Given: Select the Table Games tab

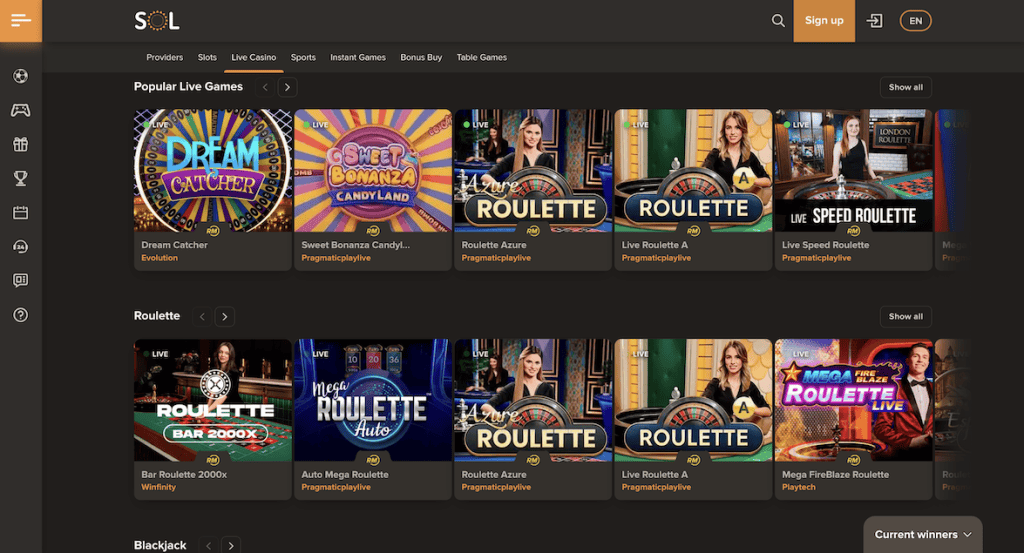Looking at the screenshot, I should (481, 58).
